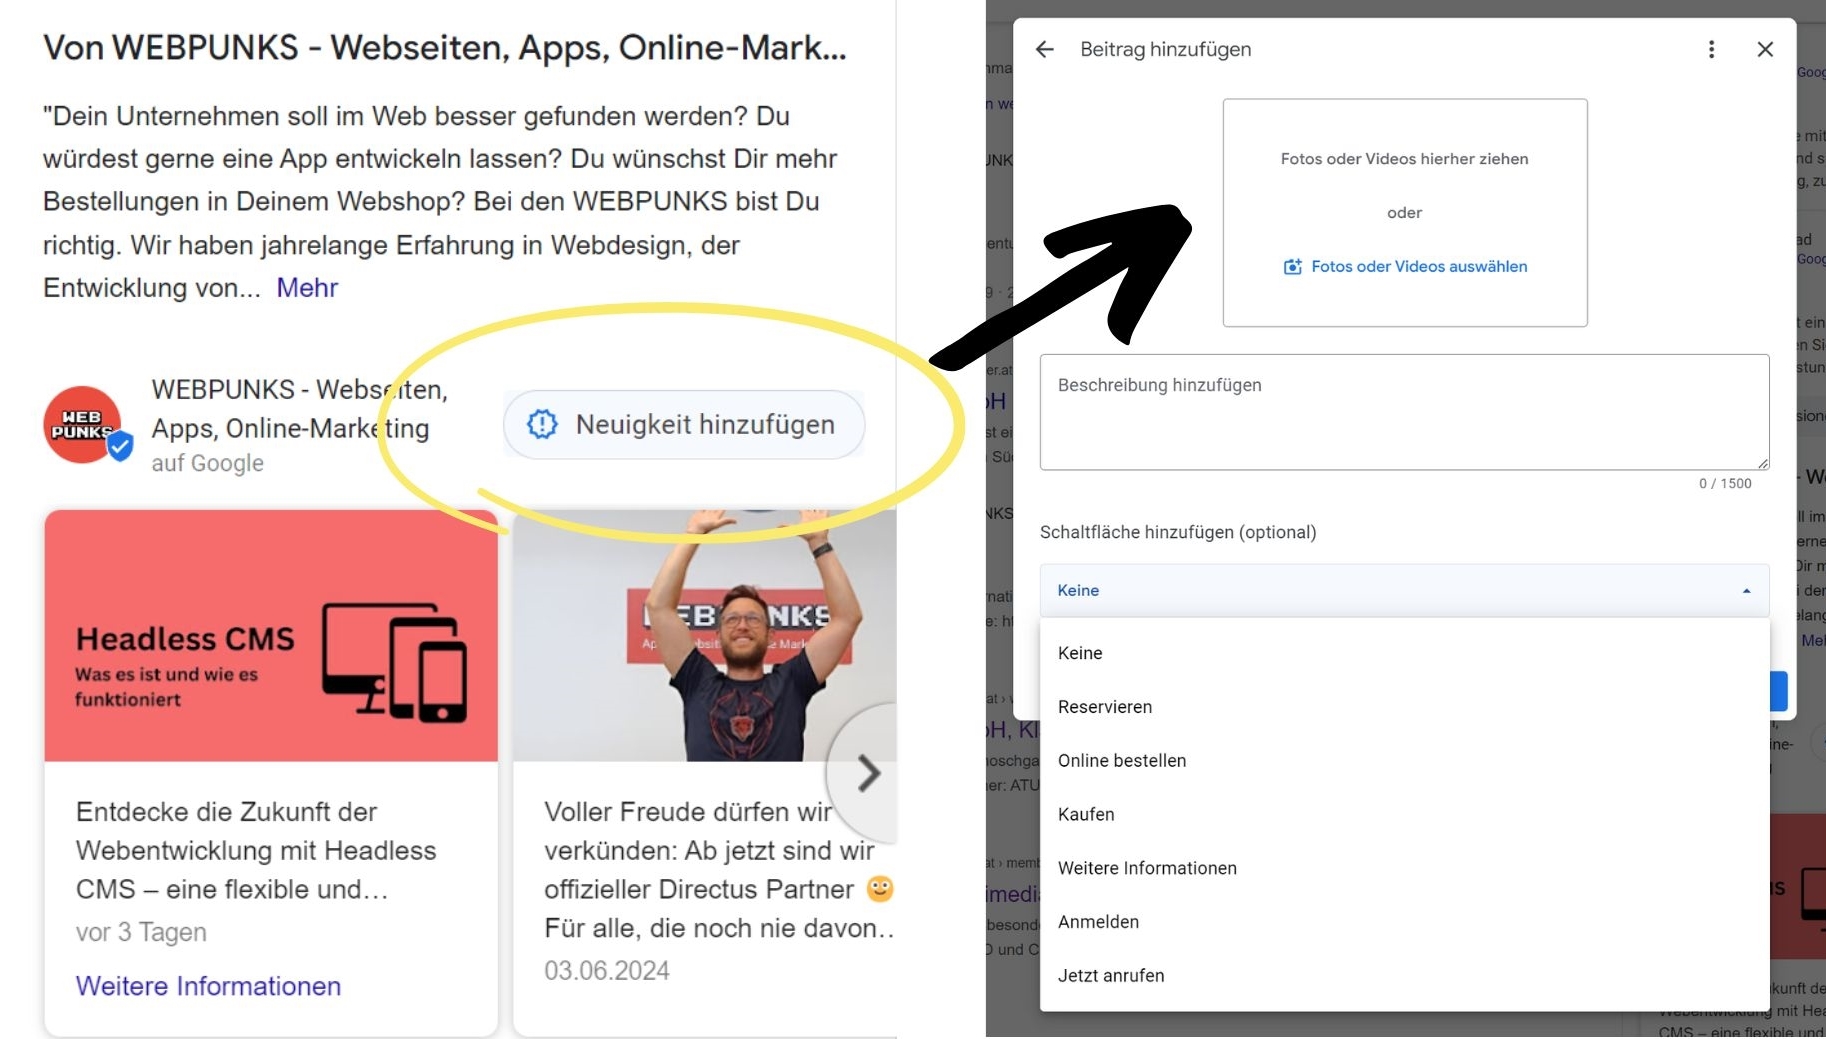Select Weitere Informationen in the dropdown list
The width and height of the screenshot is (1826, 1039).
coord(1404,869)
